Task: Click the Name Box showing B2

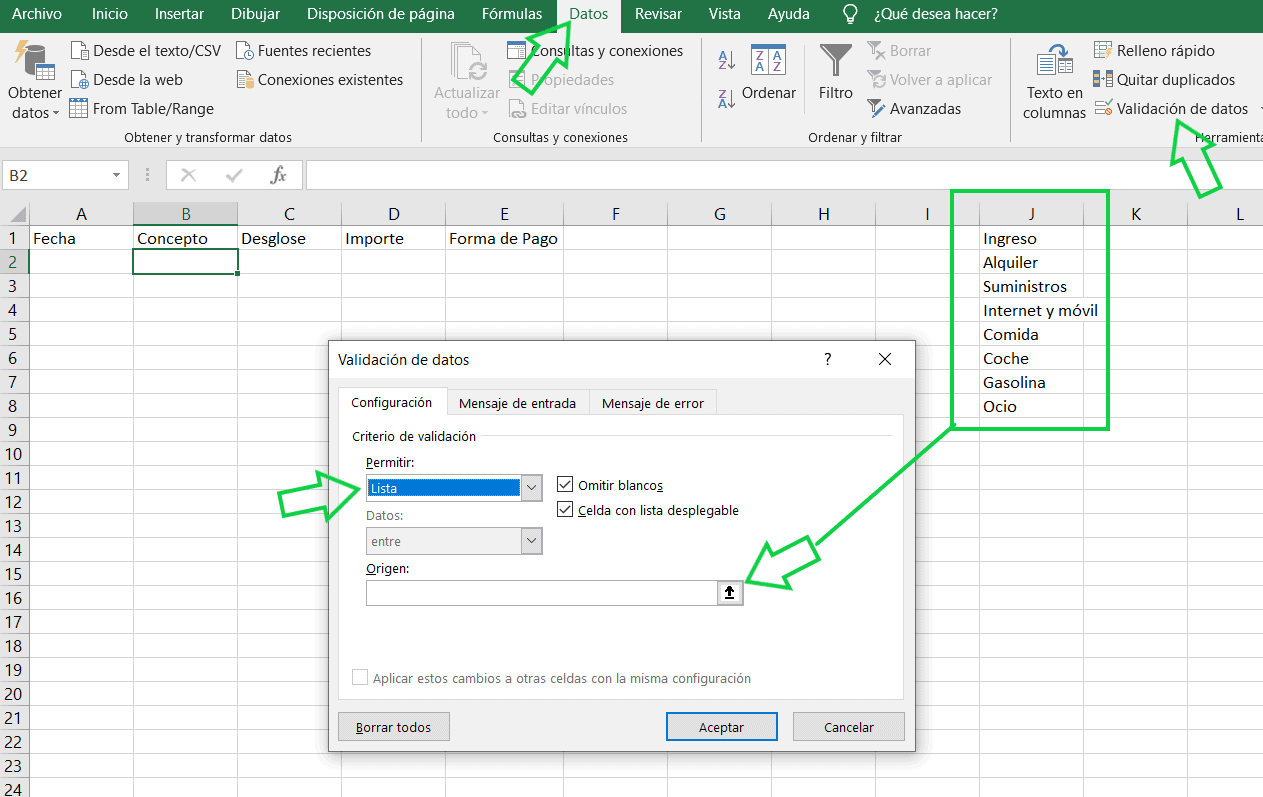Action: pos(55,175)
